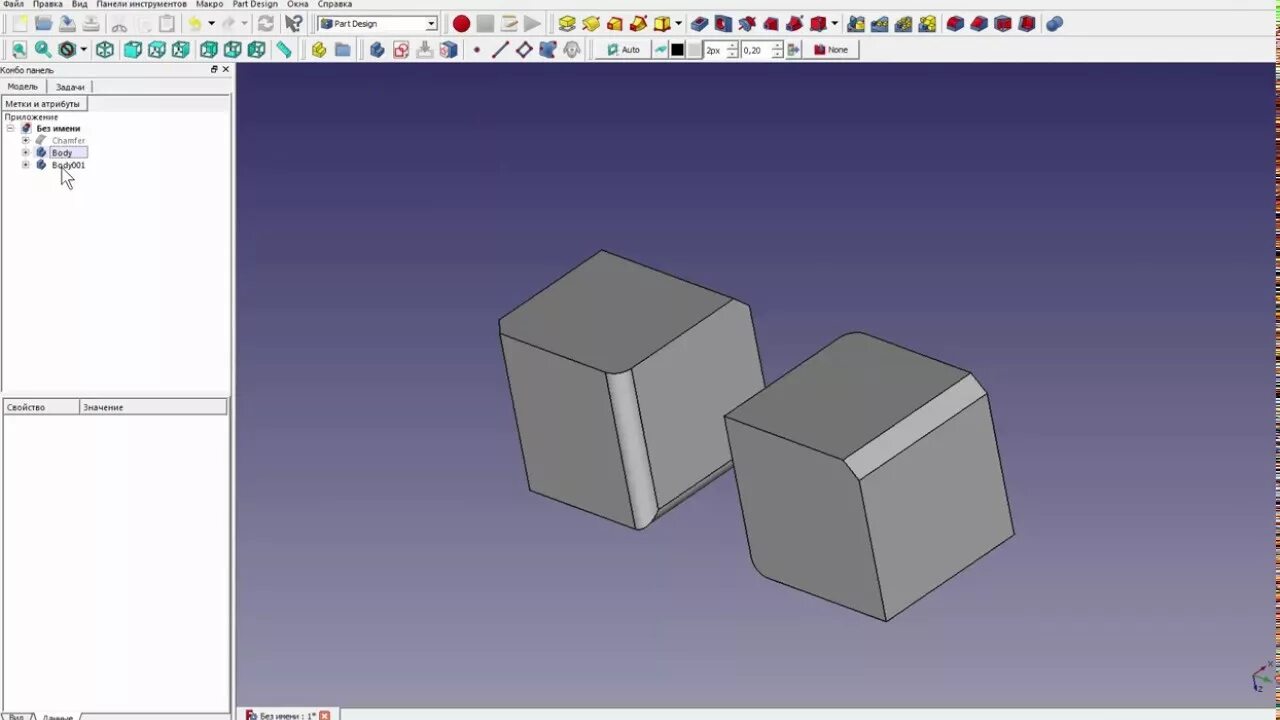Select the Revolution tool

coord(591,23)
